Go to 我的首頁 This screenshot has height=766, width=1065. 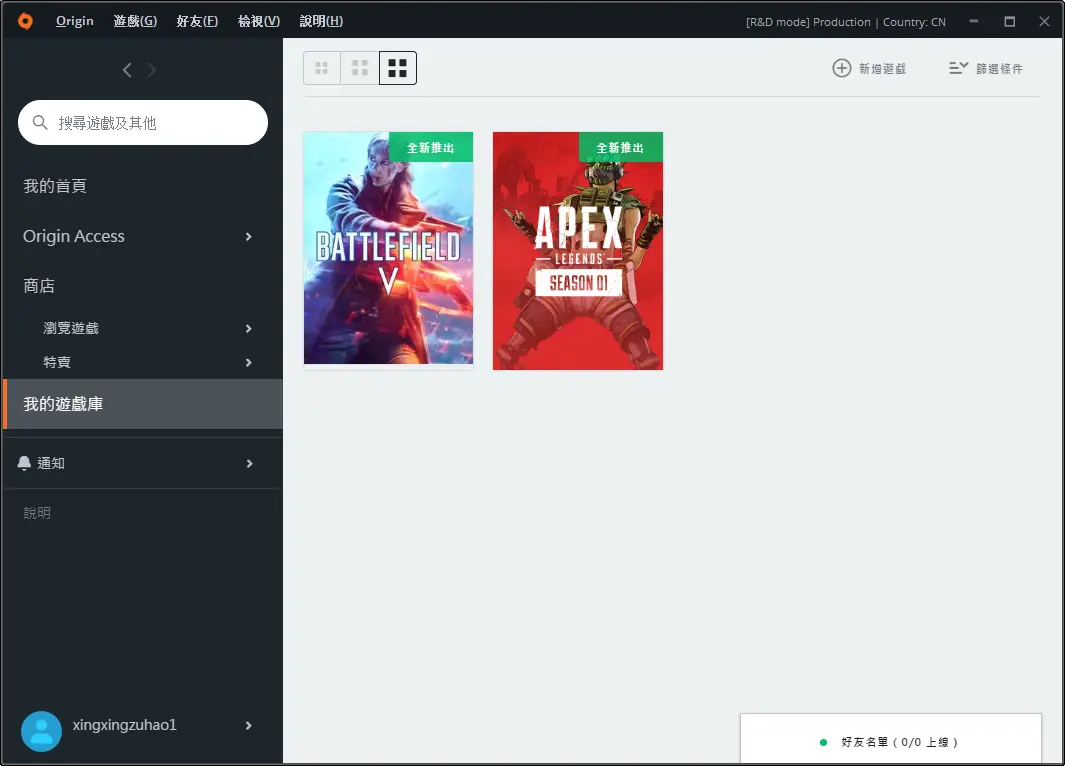tap(55, 186)
